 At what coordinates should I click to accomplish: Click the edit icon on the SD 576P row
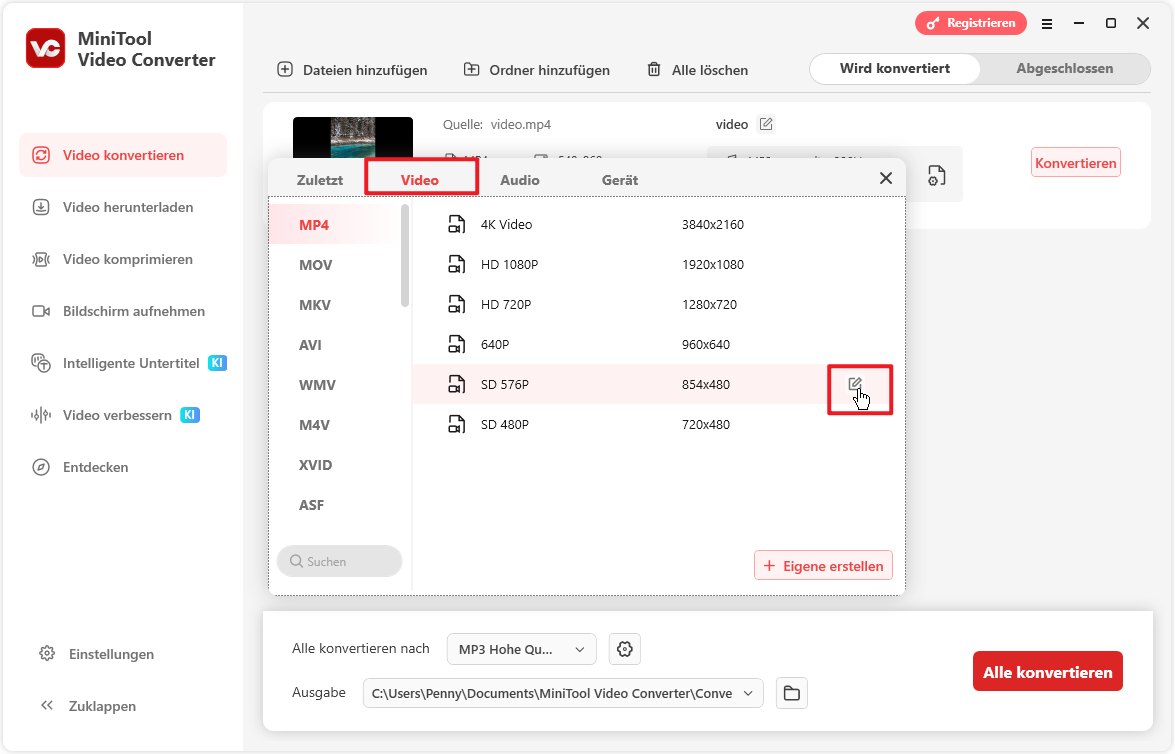point(855,384)
